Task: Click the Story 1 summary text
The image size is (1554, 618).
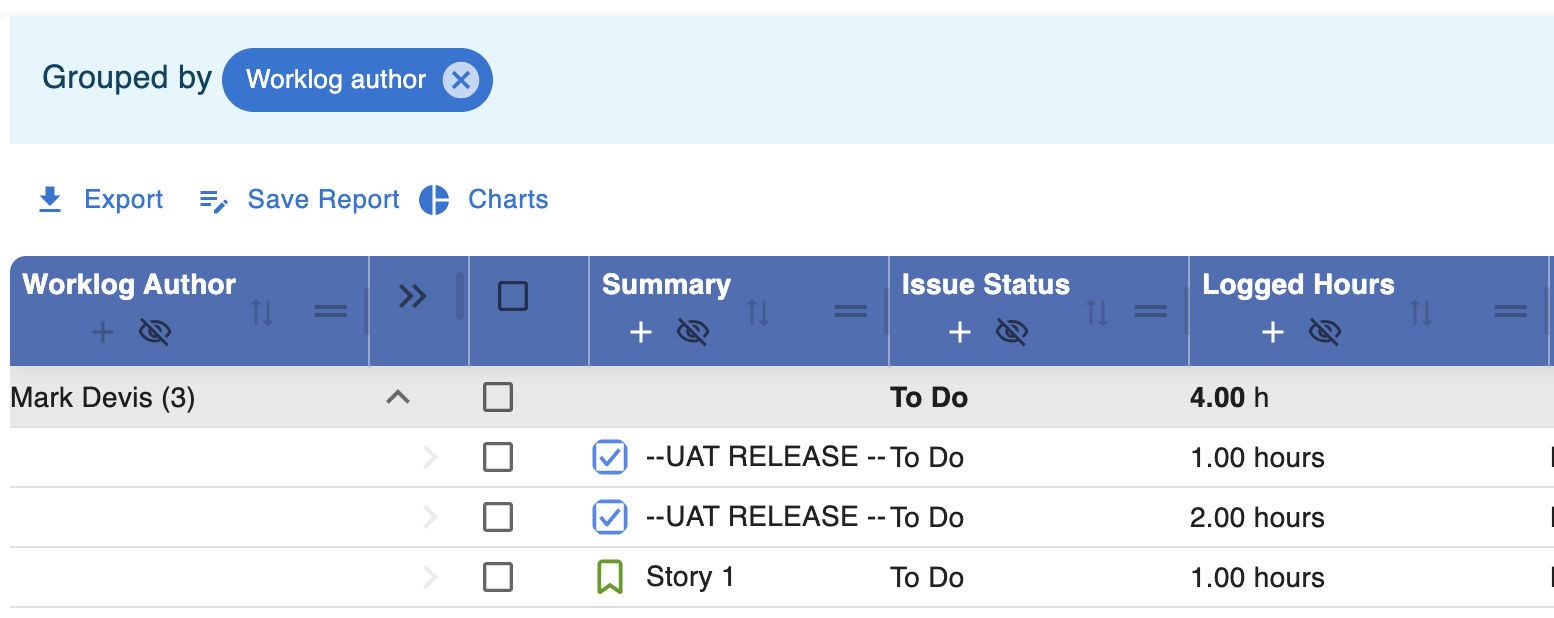Action: (x=690, y=577)
